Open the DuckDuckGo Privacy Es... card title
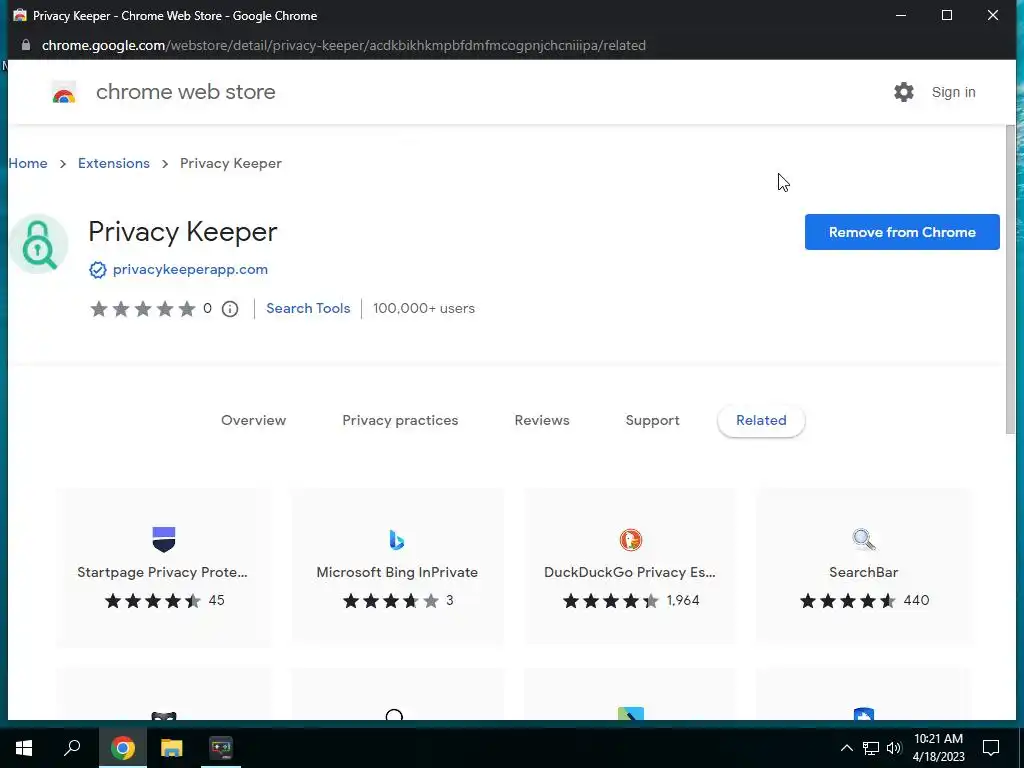Viewport: 1024px width, 768px height. (x=630, y=572)
